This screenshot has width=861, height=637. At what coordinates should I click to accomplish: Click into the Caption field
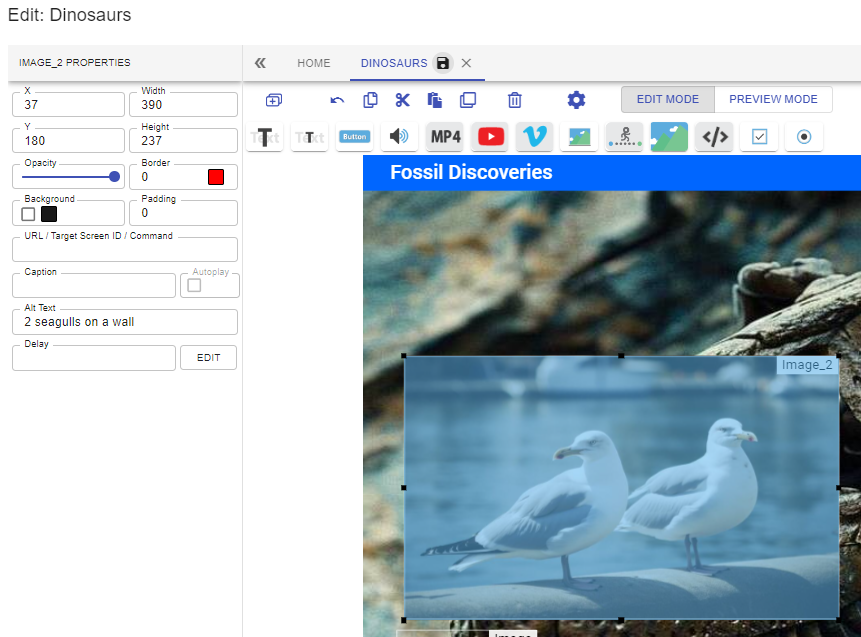[94, 286]
